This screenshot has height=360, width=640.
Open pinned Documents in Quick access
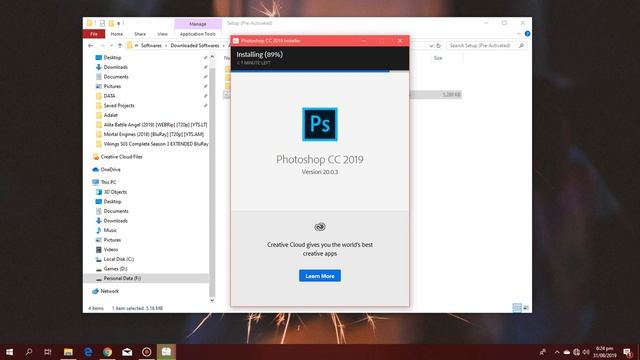pyautogui.click(x=116, y=77)
